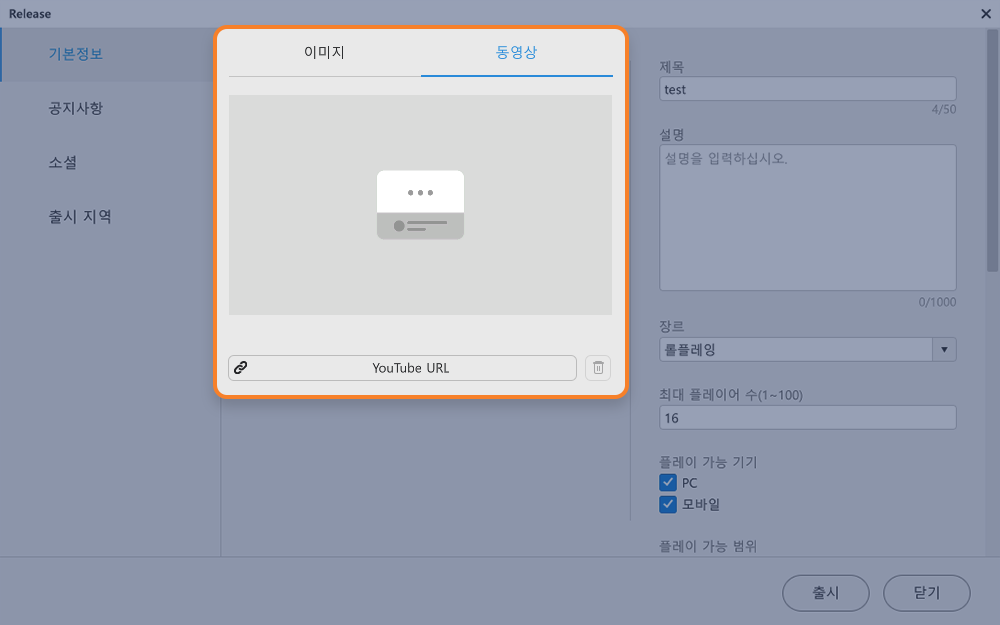Close the Release dialog with X
This screenshot has width=1000, height=625.
pyautogui.click(x=985, y=13)
